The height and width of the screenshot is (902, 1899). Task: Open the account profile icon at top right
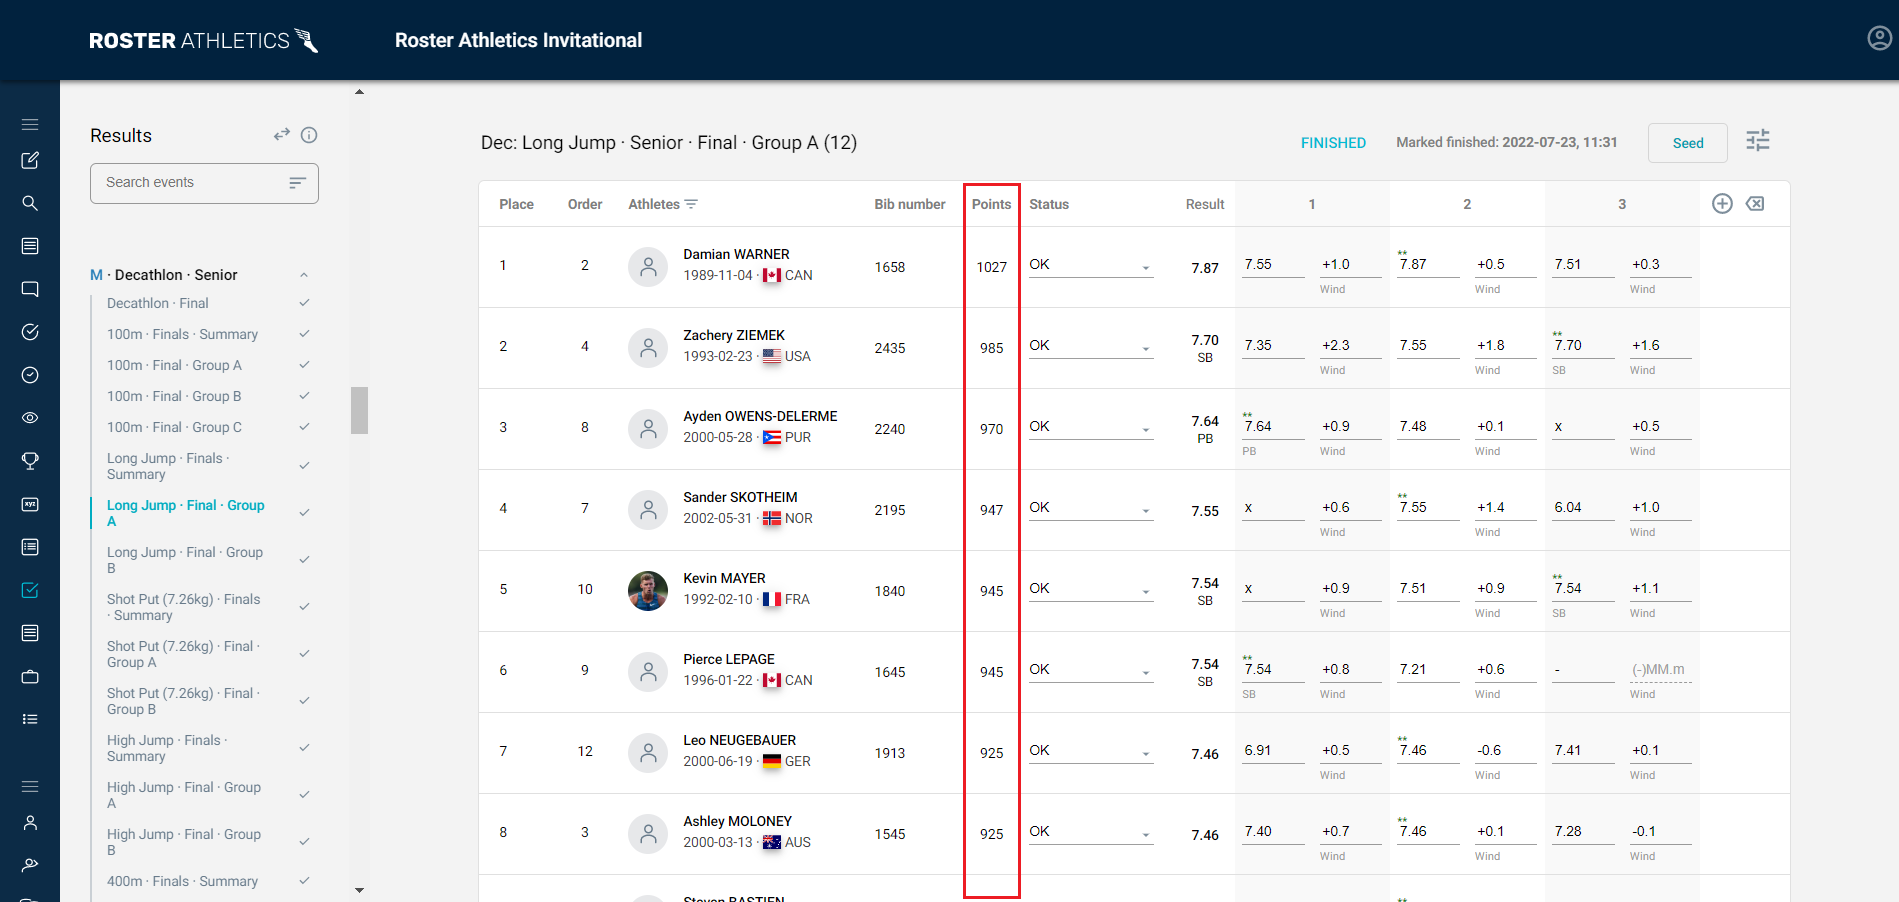1879,39
